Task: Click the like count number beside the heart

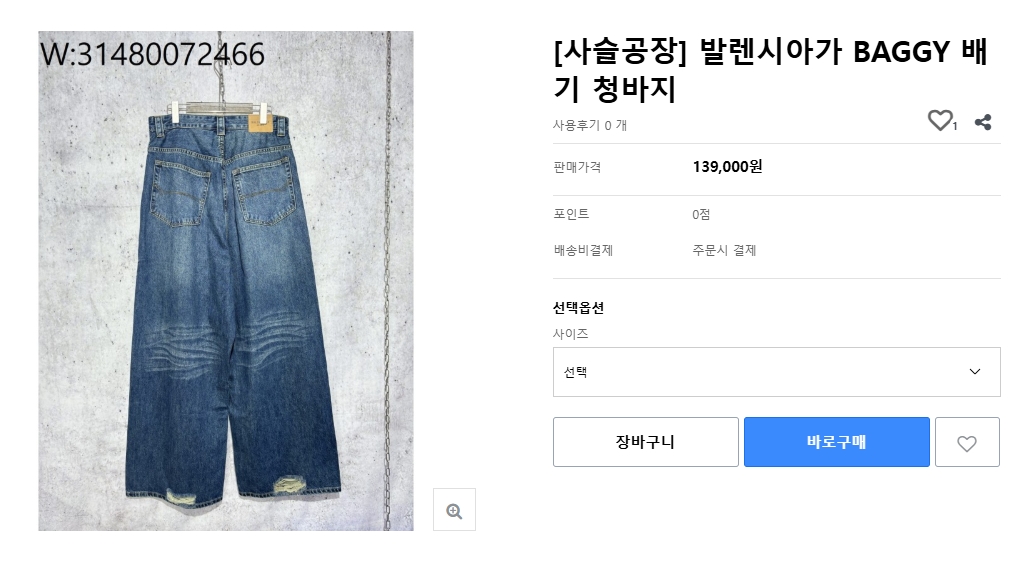Action: coord(954,126)
